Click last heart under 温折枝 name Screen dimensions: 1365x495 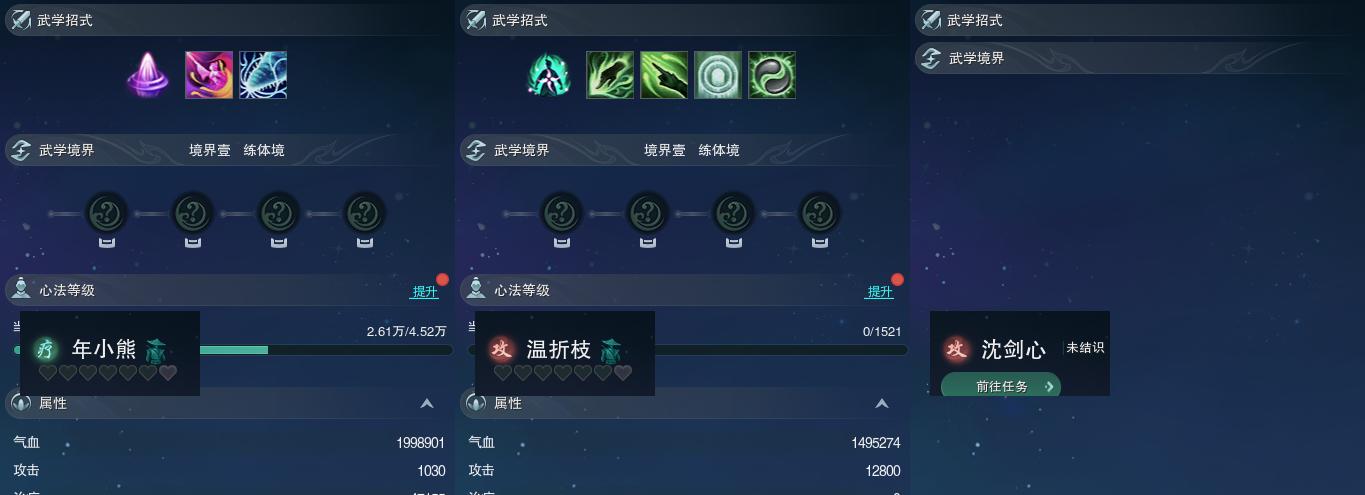623,373
